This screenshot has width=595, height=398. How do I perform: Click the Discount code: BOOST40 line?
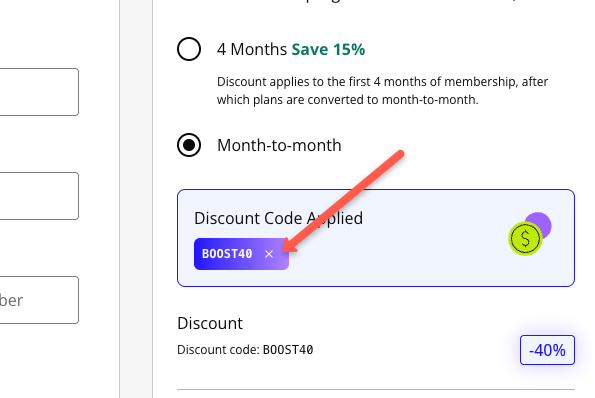tap(245, 349)
